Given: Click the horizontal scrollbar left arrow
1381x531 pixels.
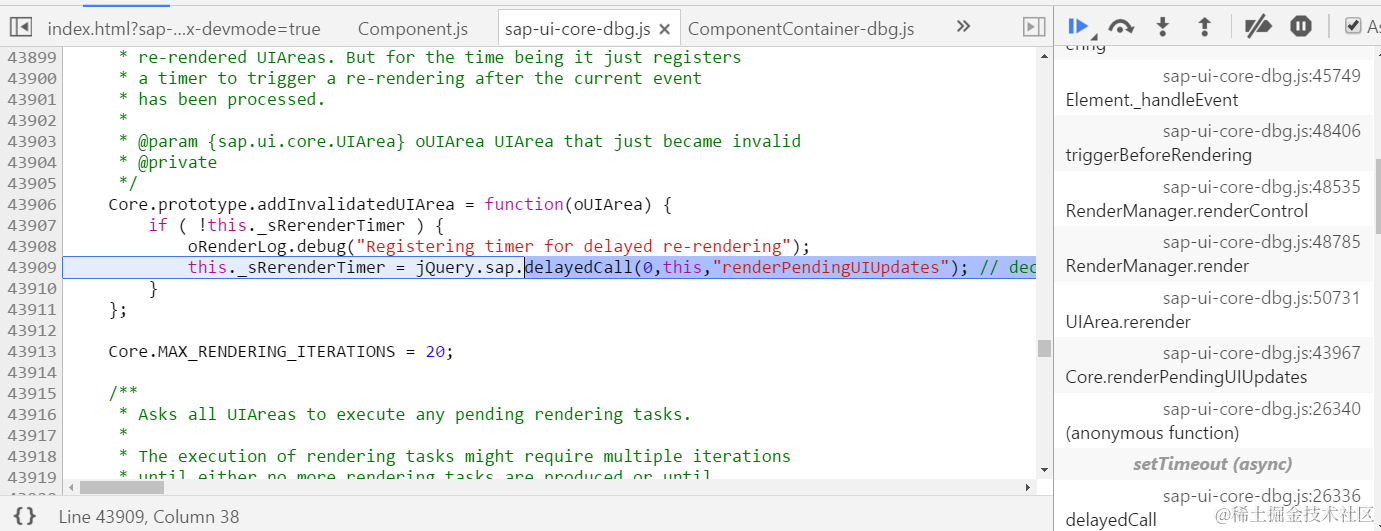Looking at the screenshot, I should point(70,488).
